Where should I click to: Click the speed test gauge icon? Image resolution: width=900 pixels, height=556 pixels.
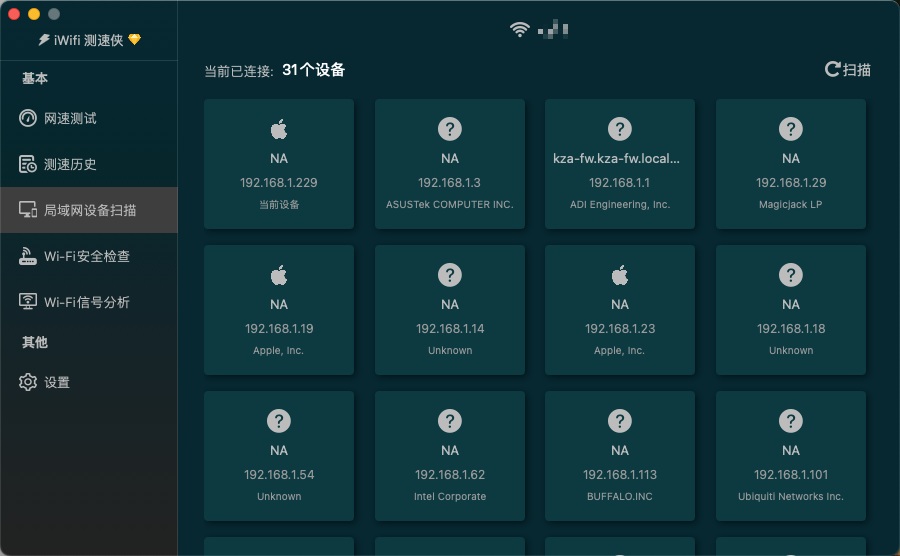tap(28, 118)
